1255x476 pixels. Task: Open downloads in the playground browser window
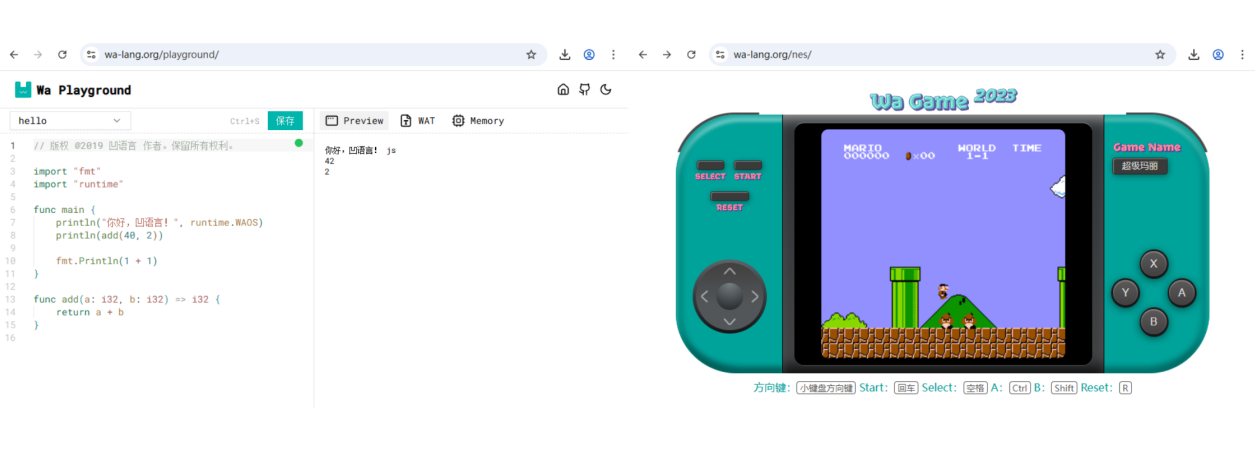coord(565,55)
